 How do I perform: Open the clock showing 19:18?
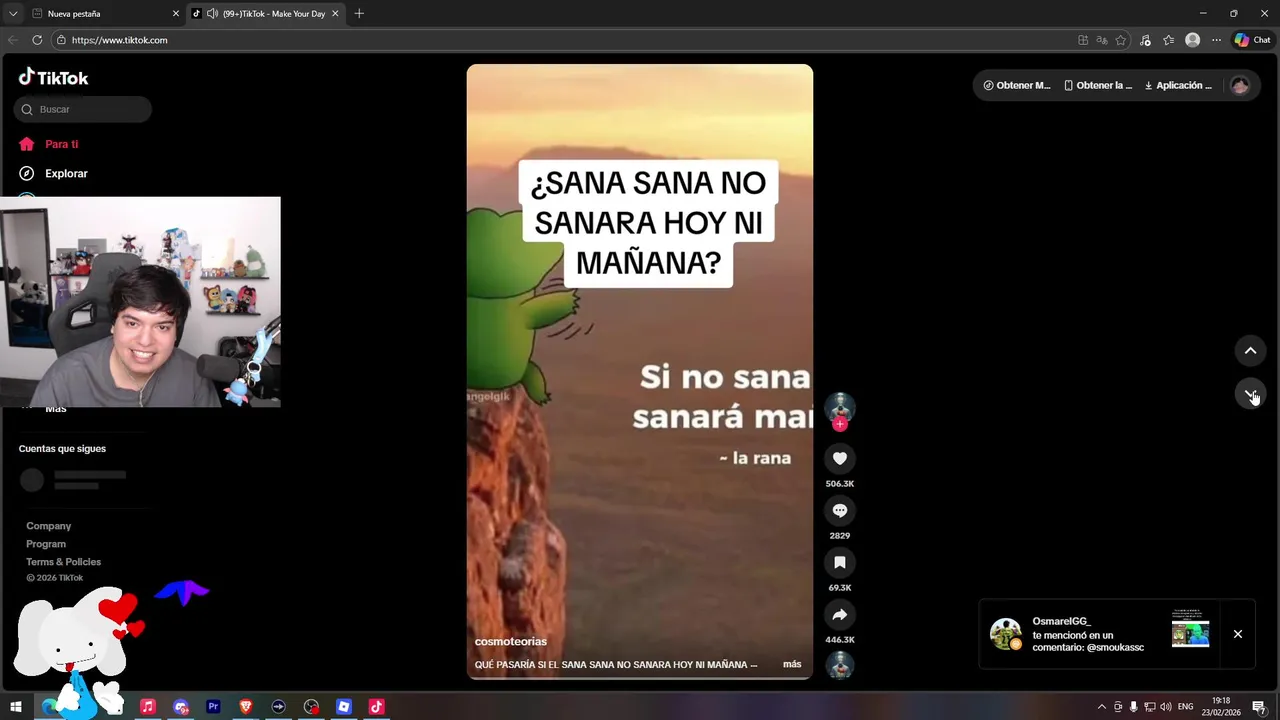tap(1221, 707)
